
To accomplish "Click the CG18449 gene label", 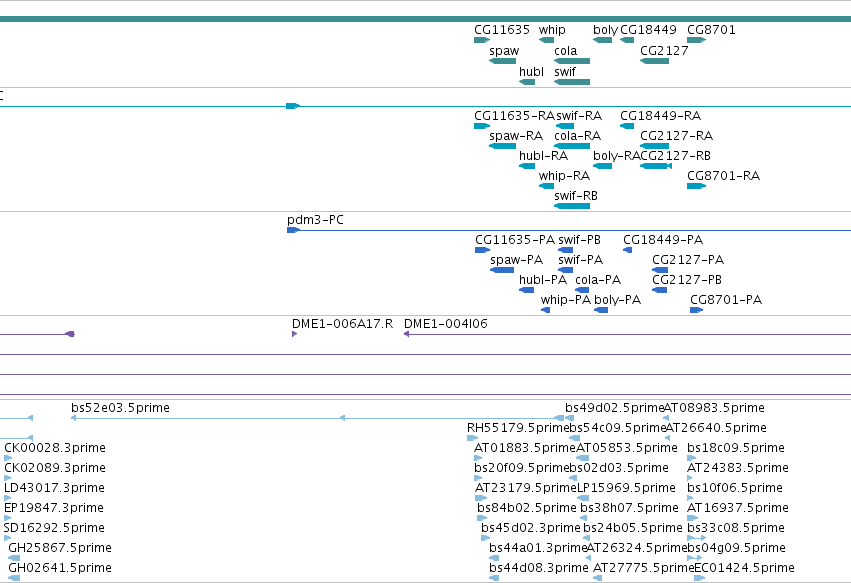I will (x=648, y=30).
